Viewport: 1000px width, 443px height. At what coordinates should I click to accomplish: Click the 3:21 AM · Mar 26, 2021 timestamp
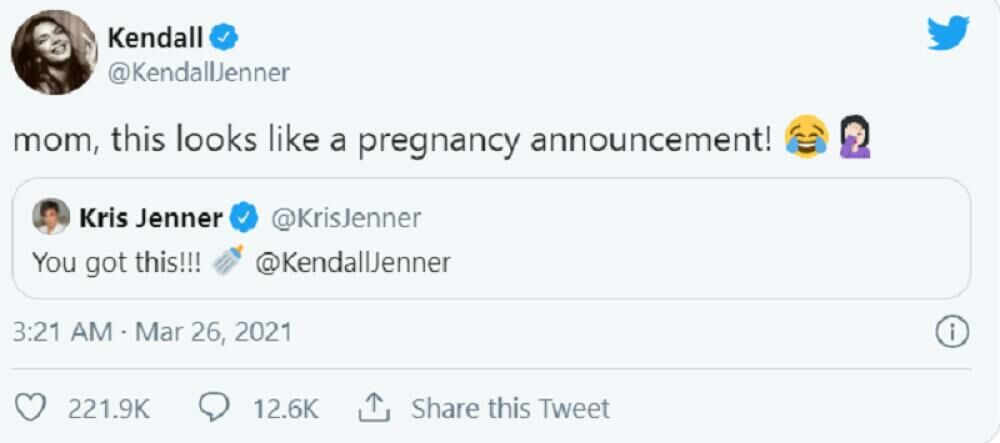[x=151, y=332]
